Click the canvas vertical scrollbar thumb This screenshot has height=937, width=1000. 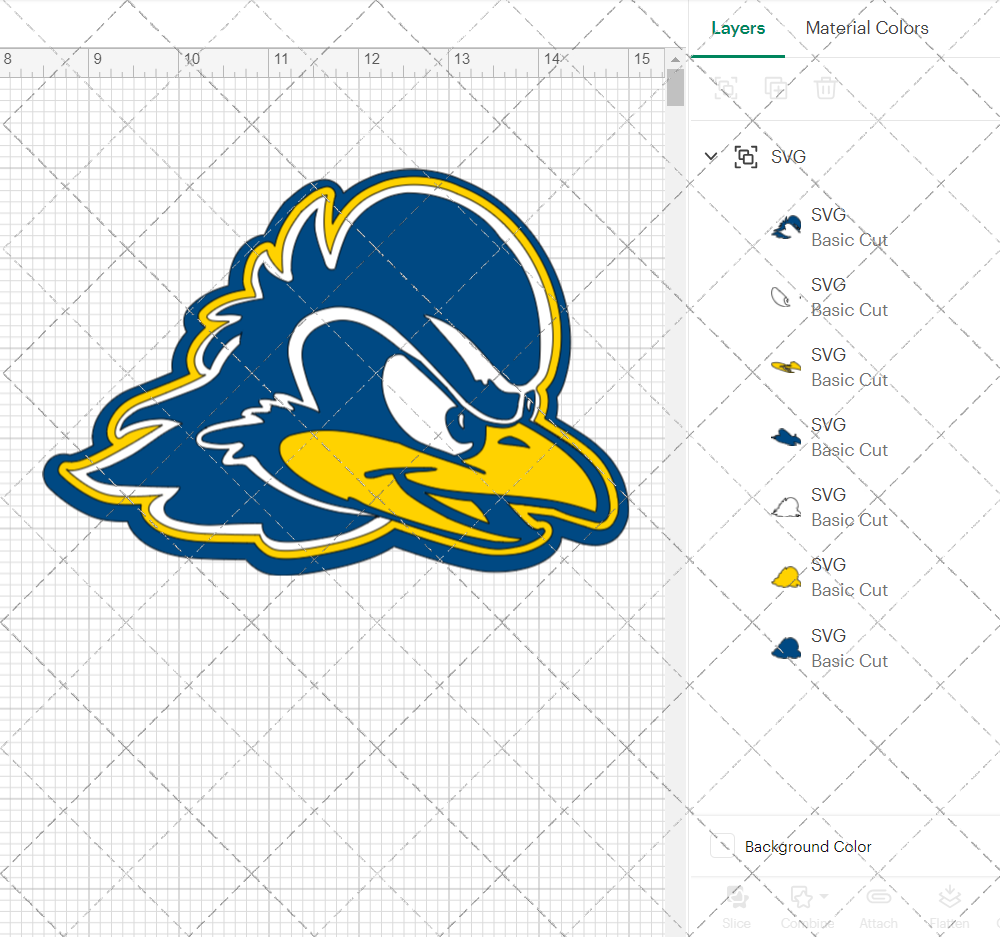[675, 87]
